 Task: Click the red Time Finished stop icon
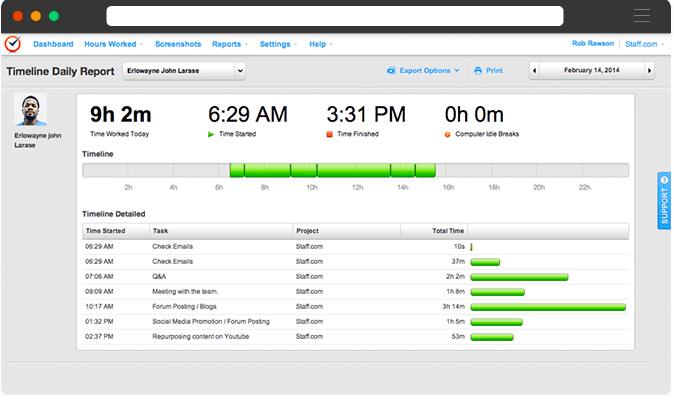click(x=330, y=134)
